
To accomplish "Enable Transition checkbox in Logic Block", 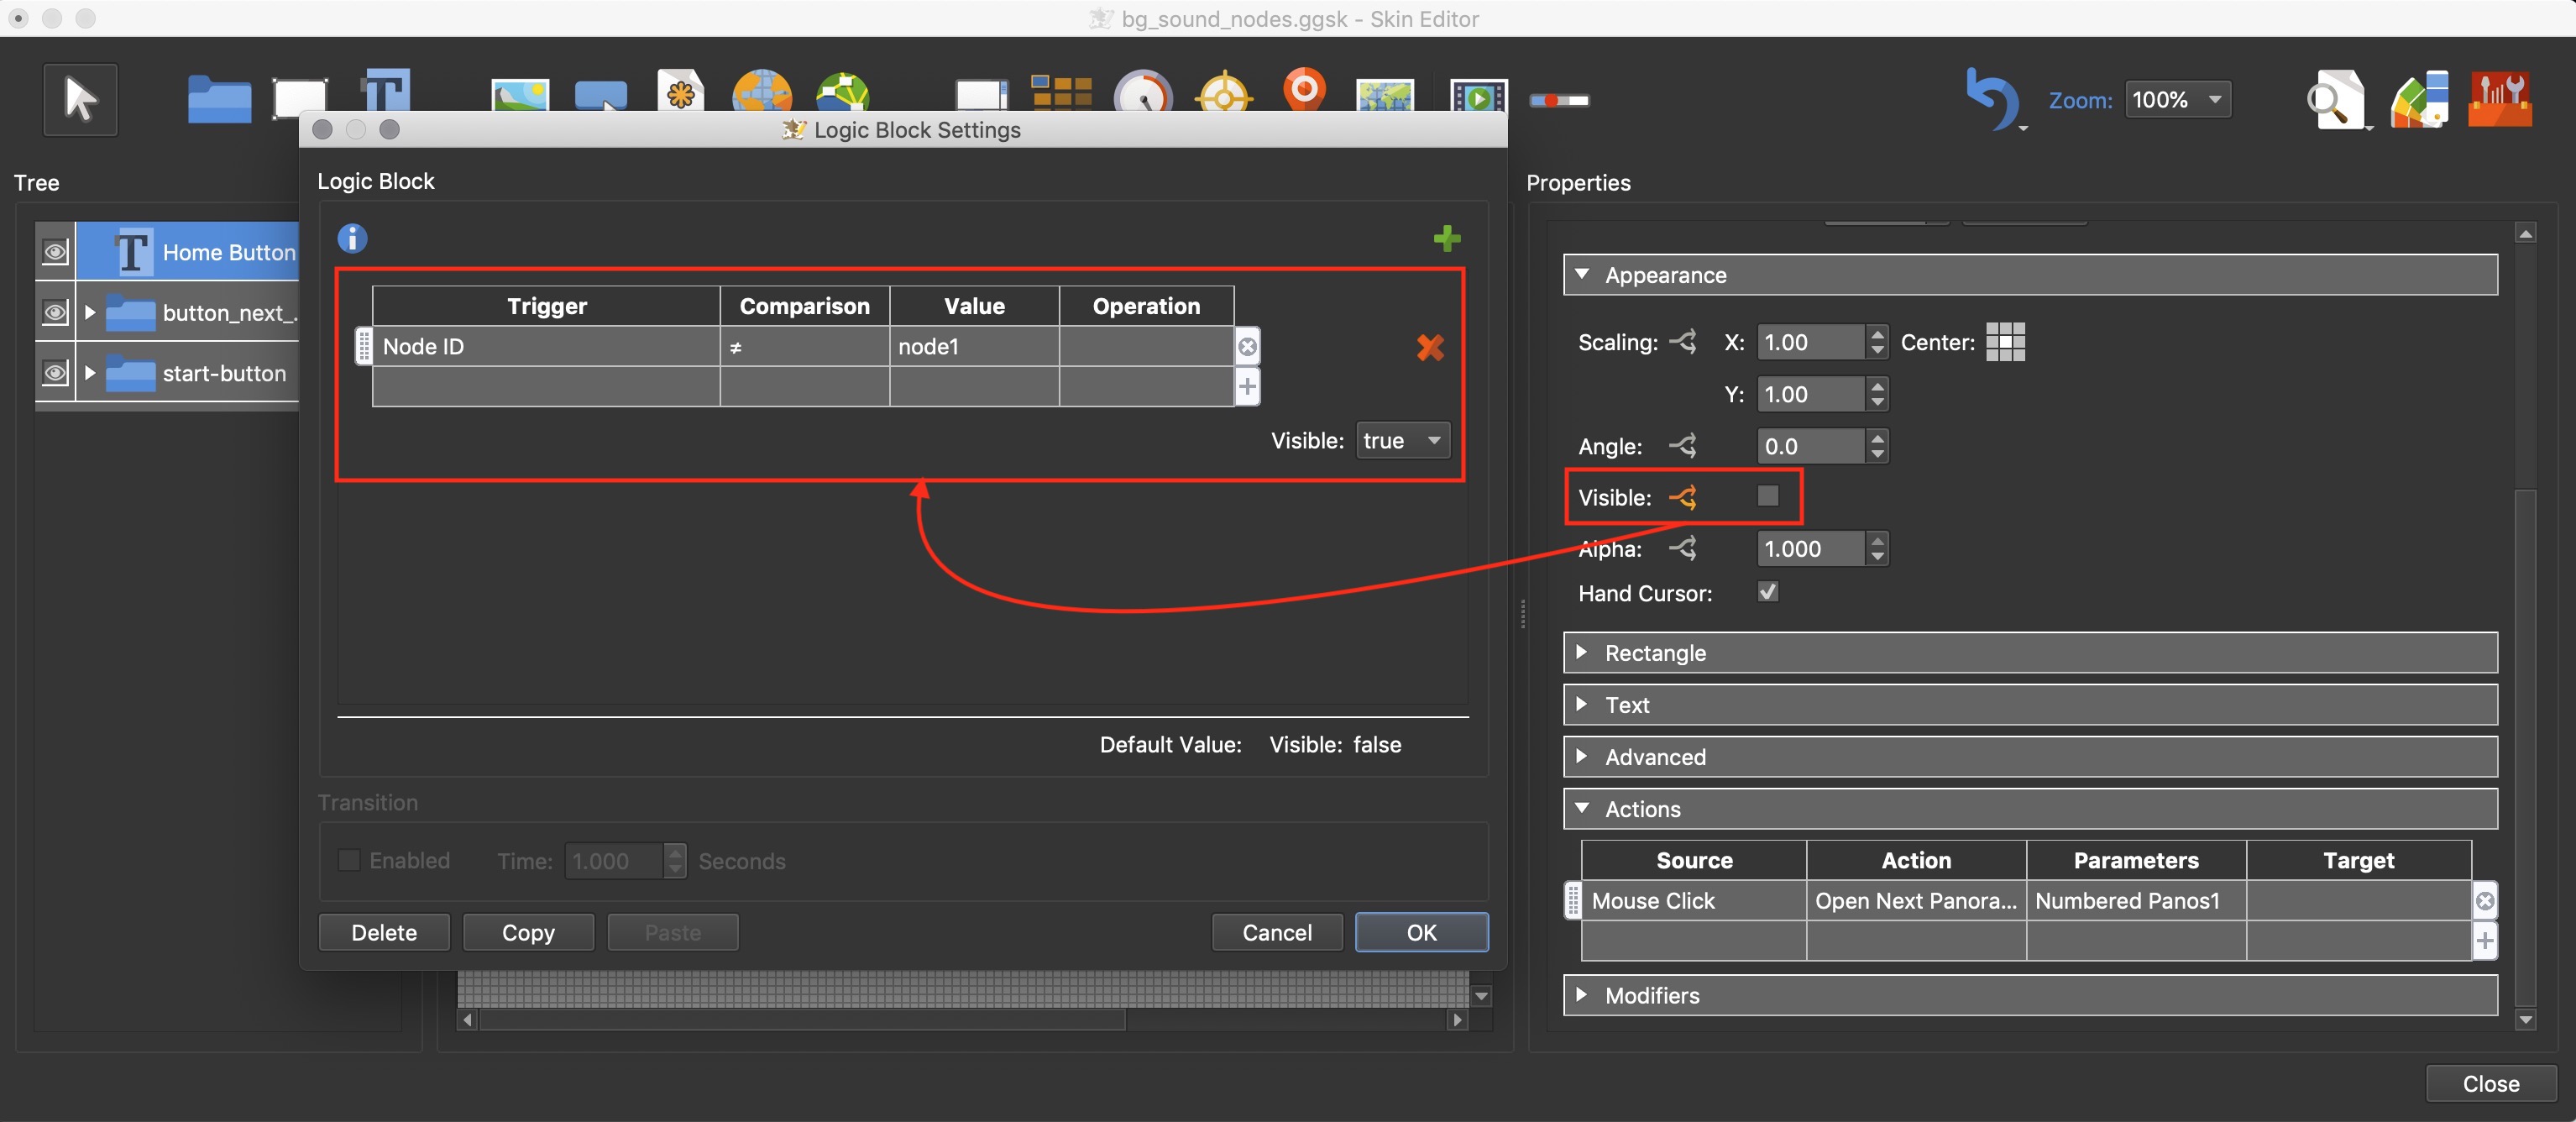I will (350, 857).
